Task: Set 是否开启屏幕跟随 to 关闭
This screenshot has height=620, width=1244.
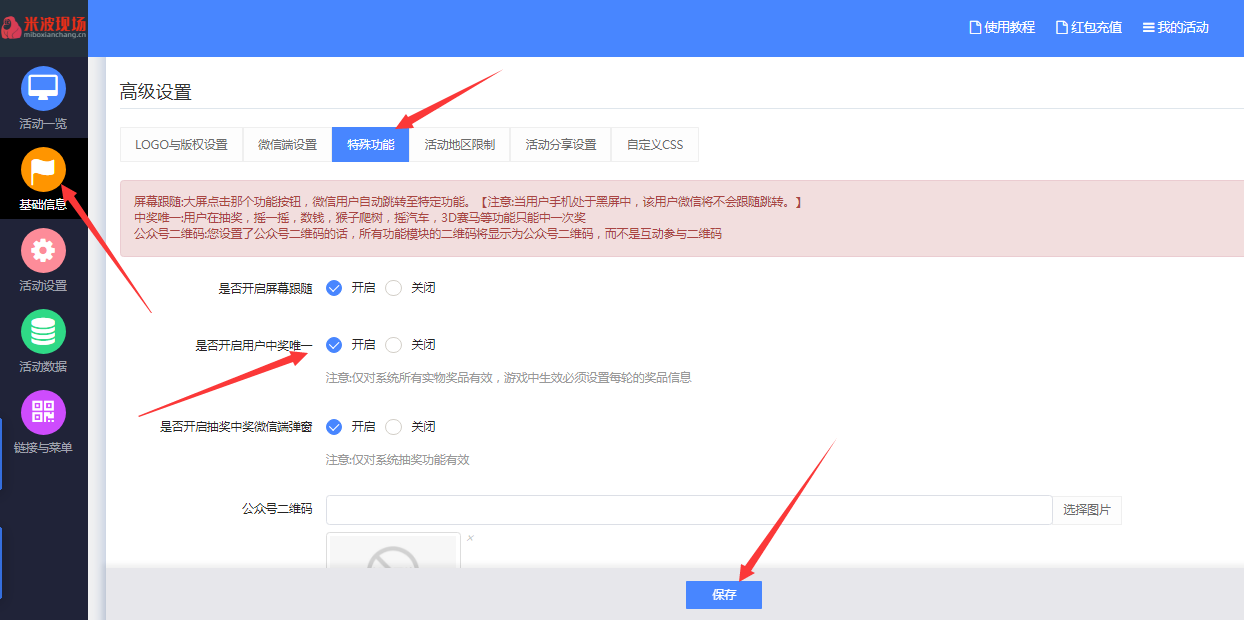Action: point(394,288)
